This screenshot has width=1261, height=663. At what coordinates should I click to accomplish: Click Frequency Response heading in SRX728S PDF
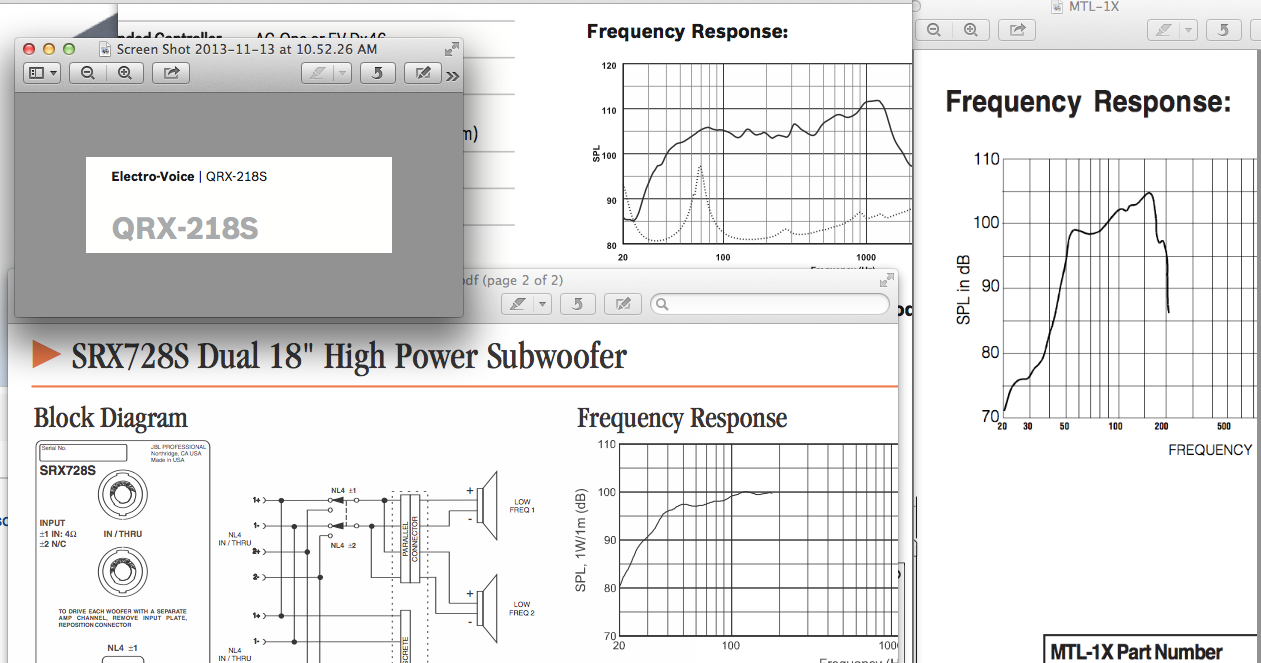tap(682, 418)
